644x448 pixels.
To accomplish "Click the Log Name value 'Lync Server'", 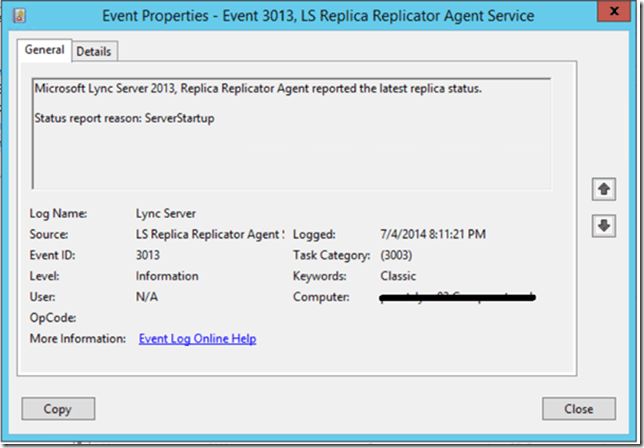I will click(x=166, y=213).
